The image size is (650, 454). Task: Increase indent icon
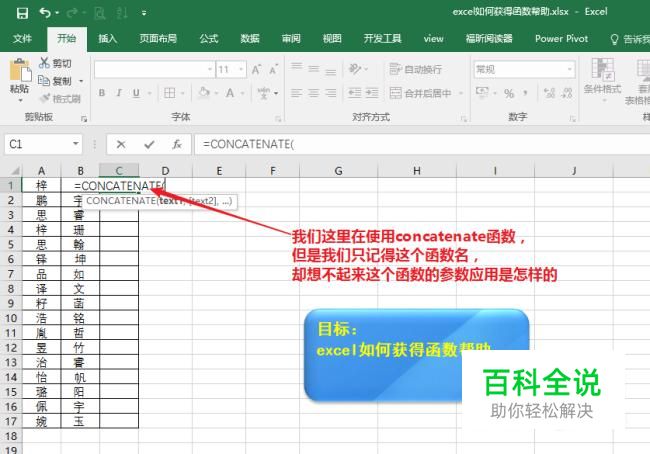pos(372,93)
